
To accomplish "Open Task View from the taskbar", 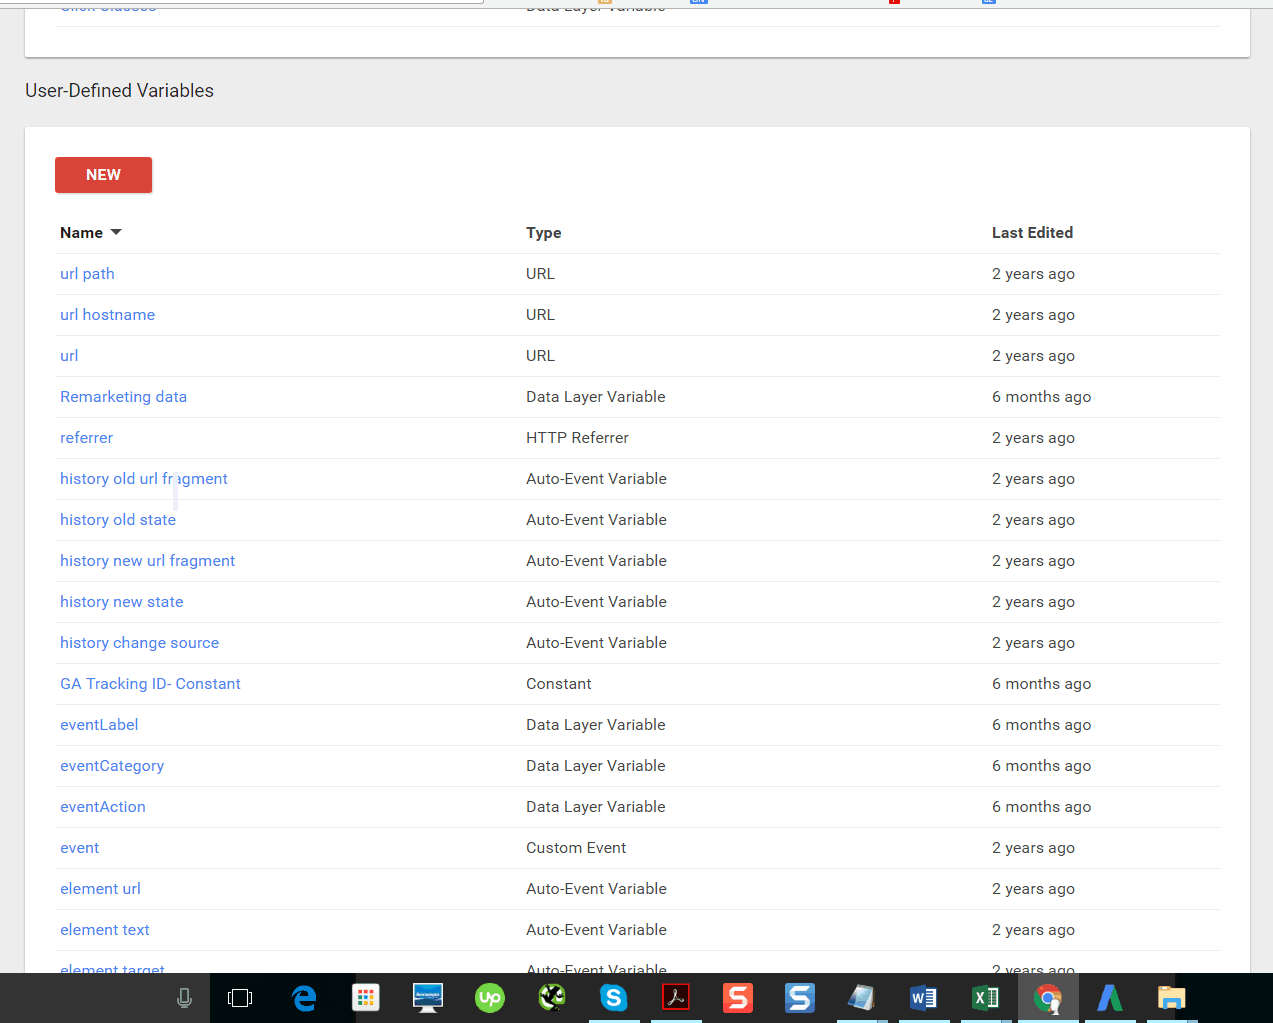I will pos(240,998).
